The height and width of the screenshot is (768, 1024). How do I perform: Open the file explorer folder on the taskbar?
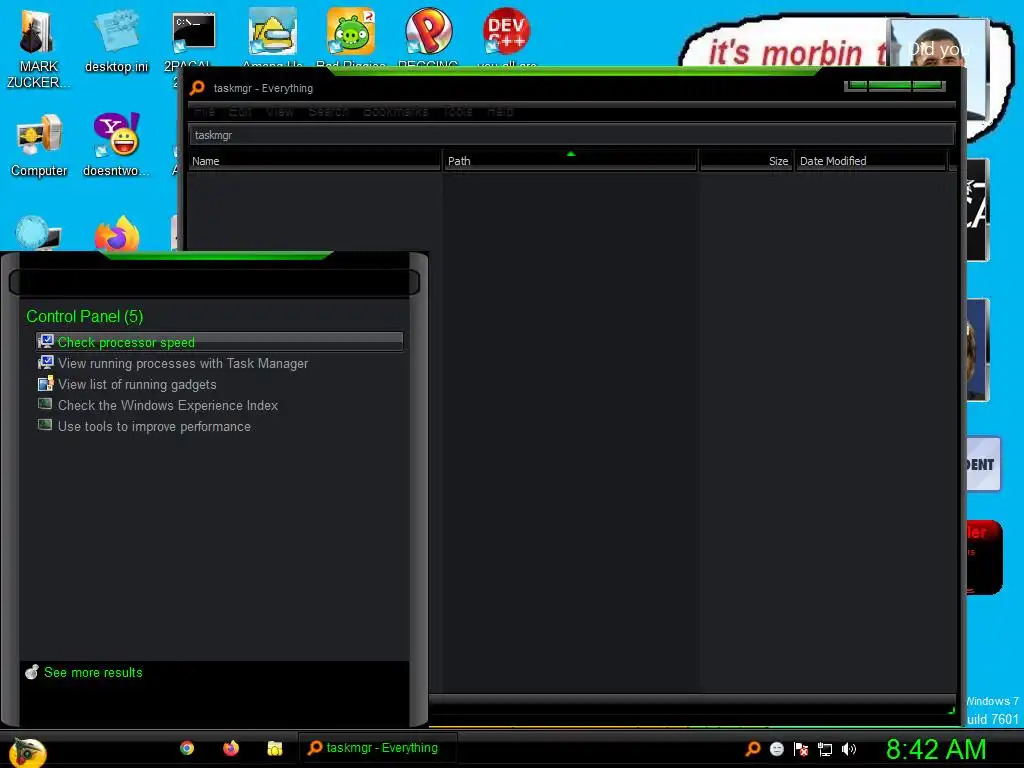(x=274, y=748)
